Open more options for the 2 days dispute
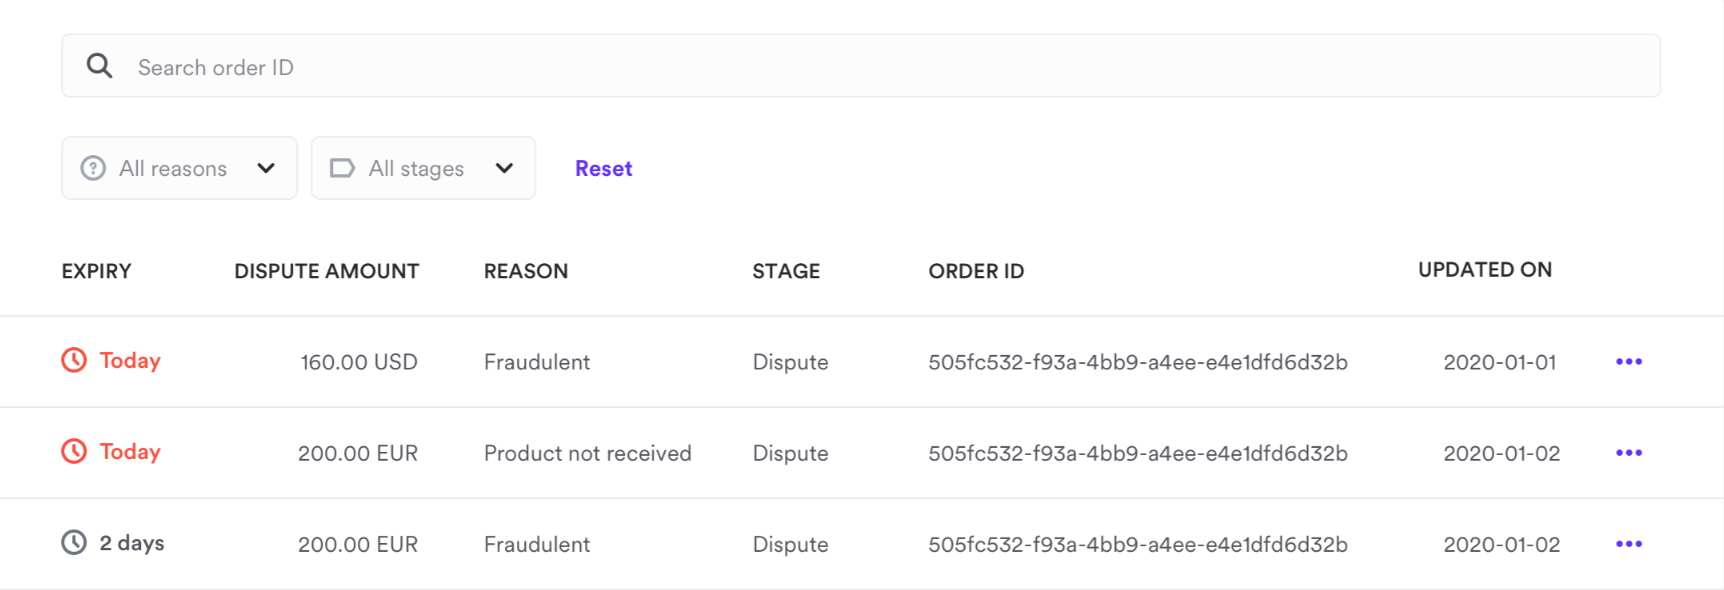The width and height of the screenshot is (1724, 590). (1628, 543)
